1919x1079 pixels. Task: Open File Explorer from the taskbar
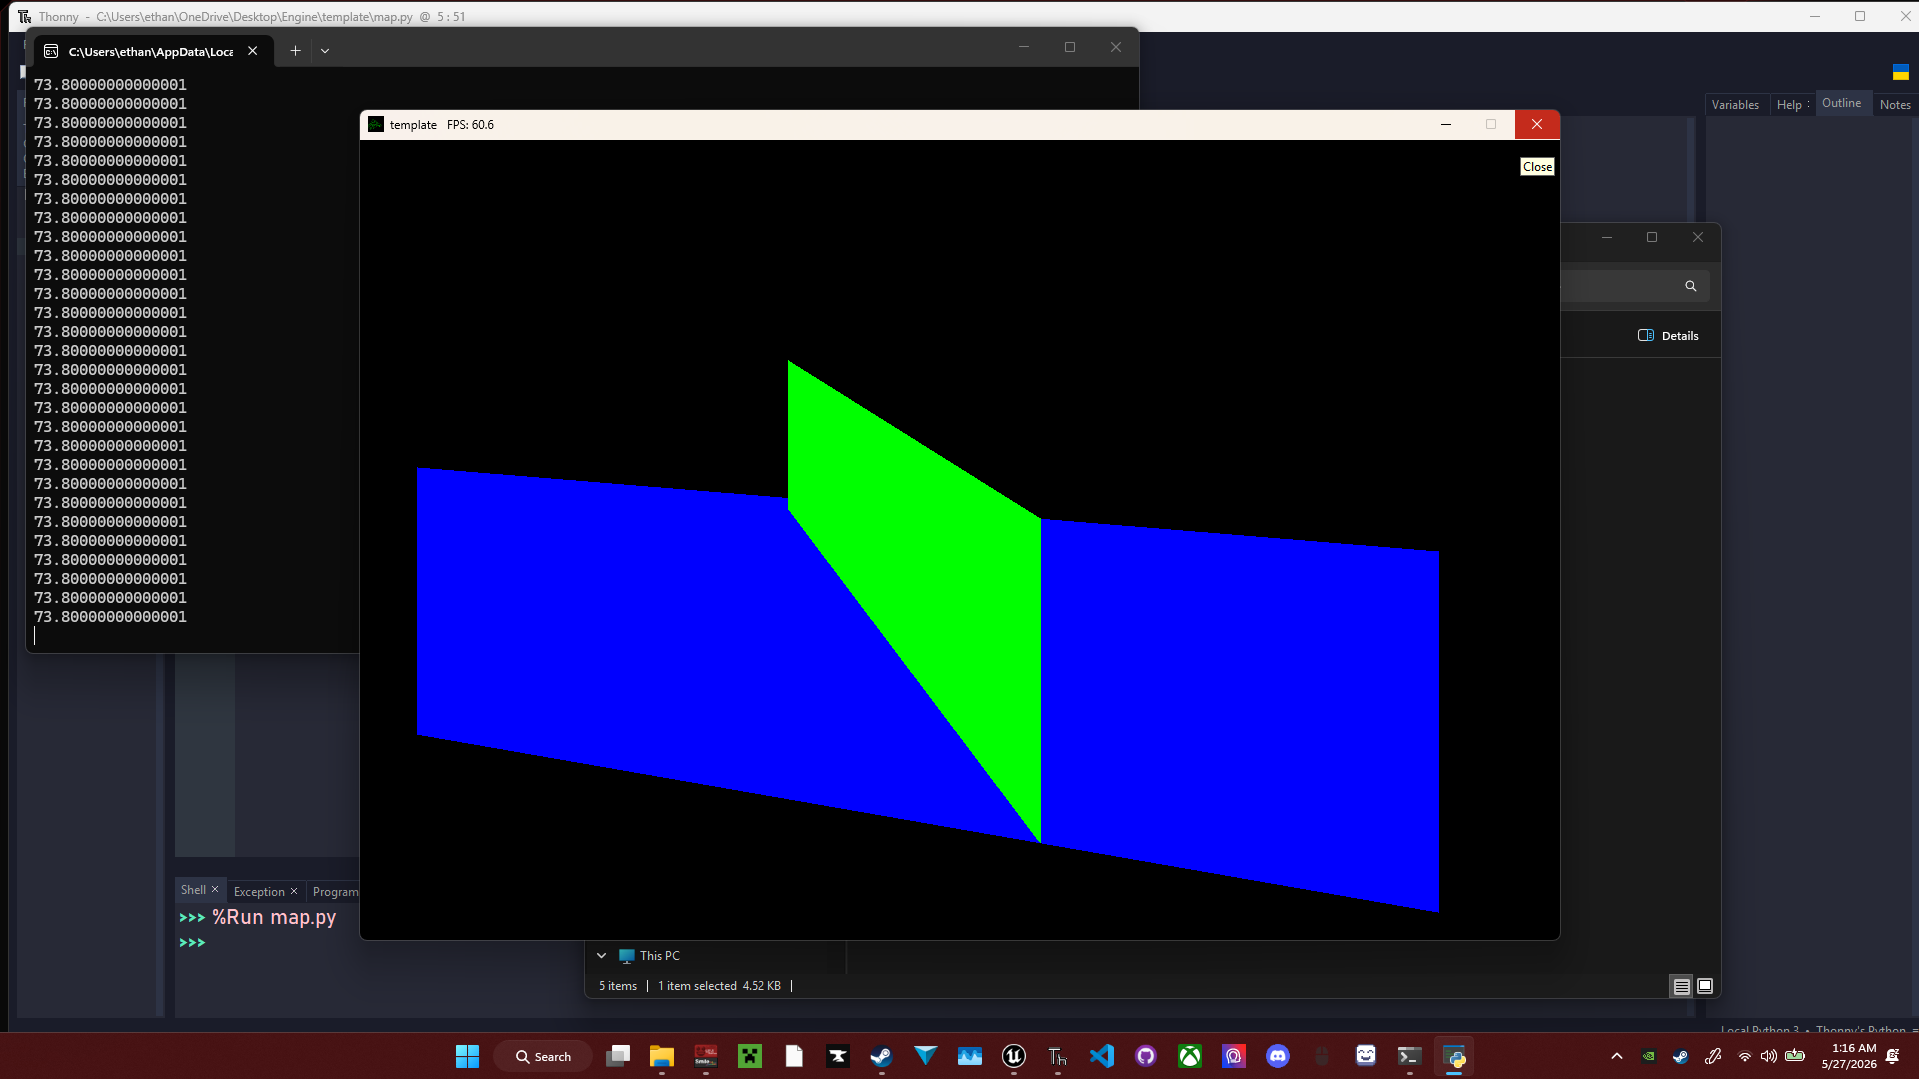click(x=662, y=1056)
